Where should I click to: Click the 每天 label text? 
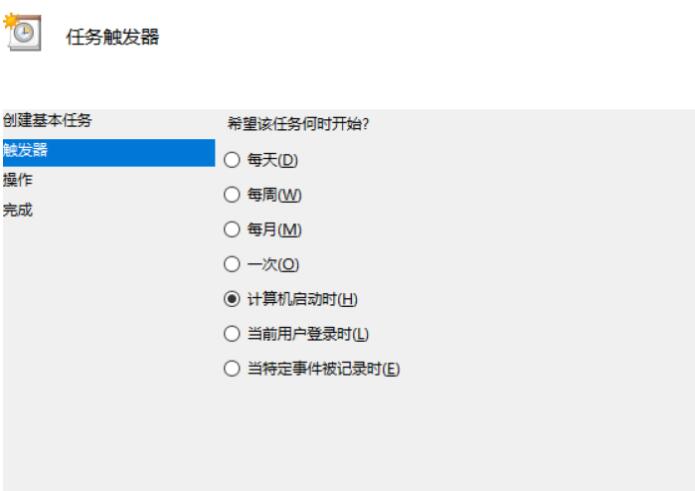(x=262, y=160)
